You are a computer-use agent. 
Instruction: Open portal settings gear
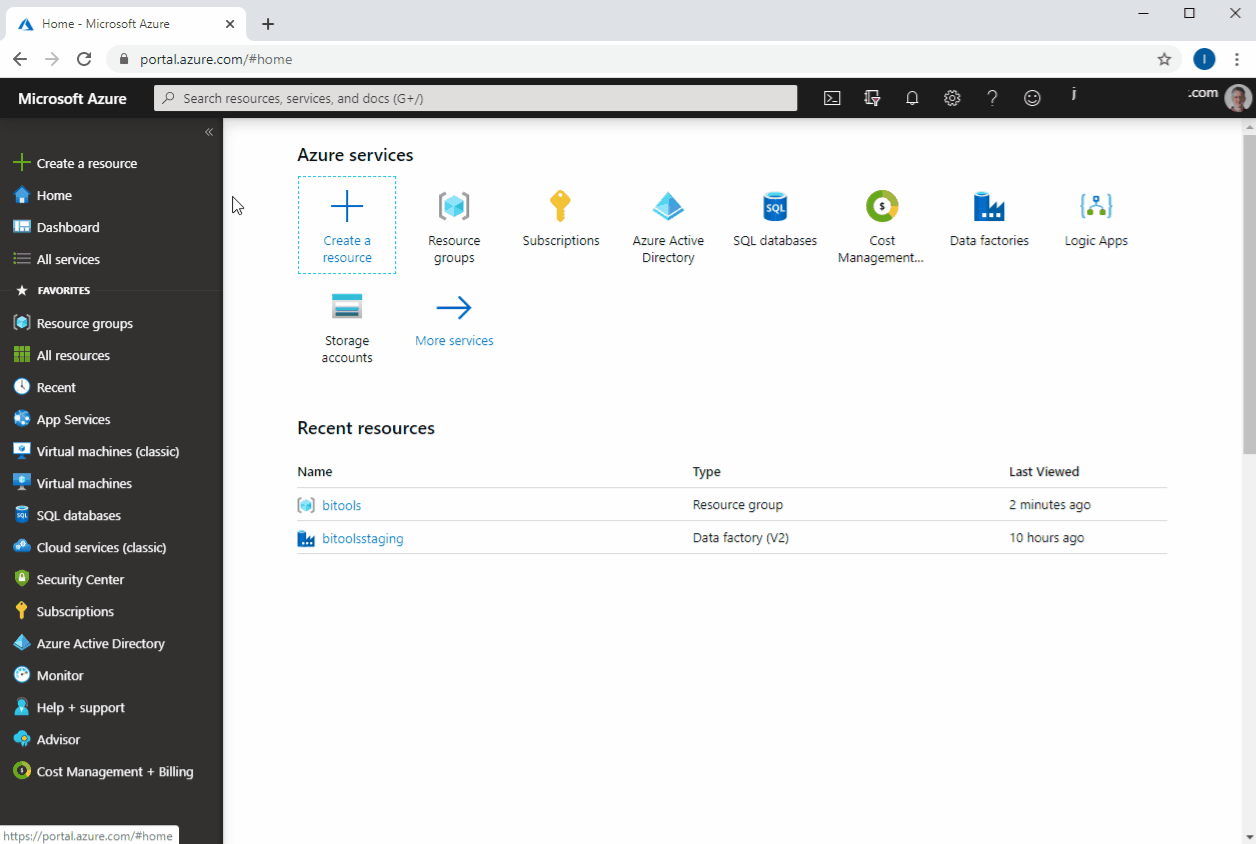pyautogui.click(x=951, y=97)
